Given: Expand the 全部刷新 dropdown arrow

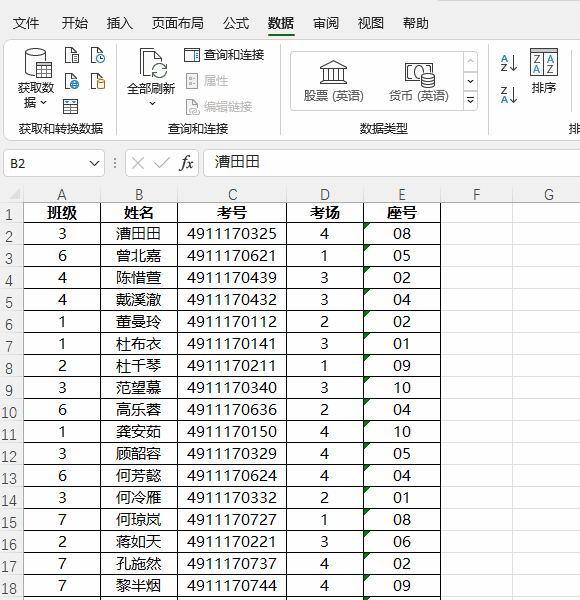Looking at the screenshot, I should [x=152, y=103].
